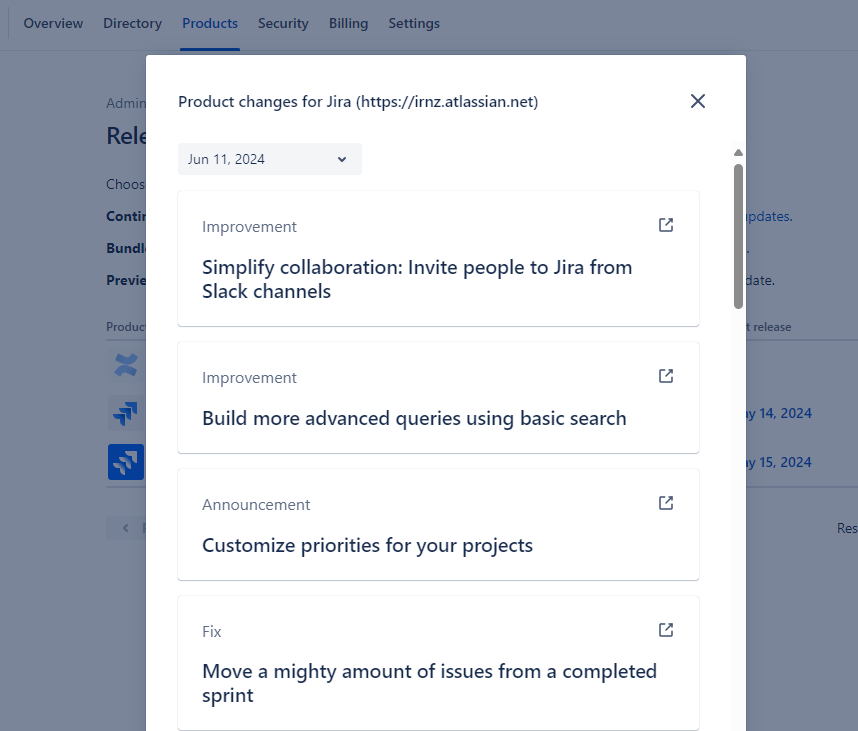Click the dialog title 'Product changes for Jira'
Screen dimensions: 858x731
coord(358,102)
